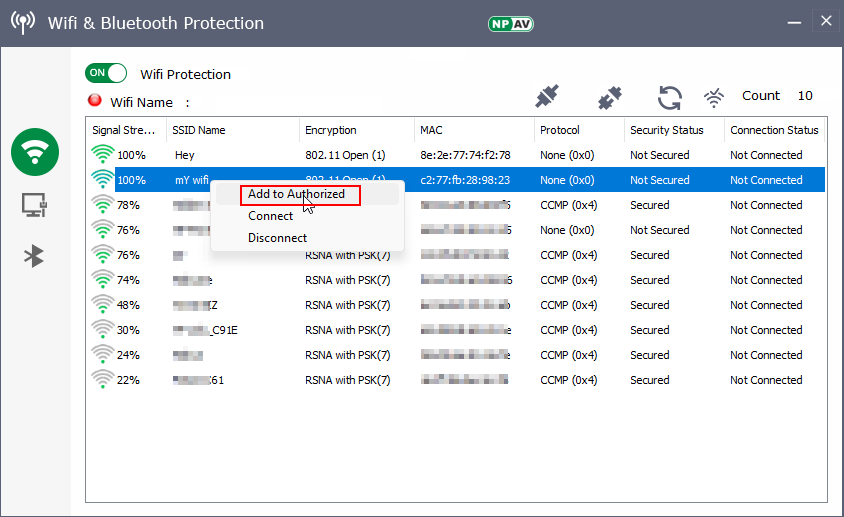Click the disconnected plug icon

609,97
